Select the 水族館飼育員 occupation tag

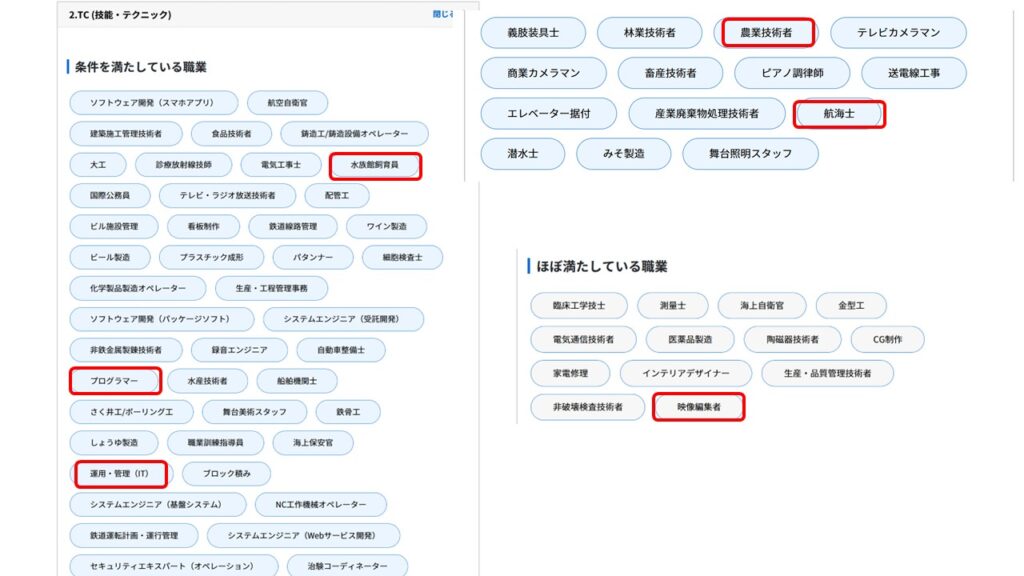click(x=375, y=165)
